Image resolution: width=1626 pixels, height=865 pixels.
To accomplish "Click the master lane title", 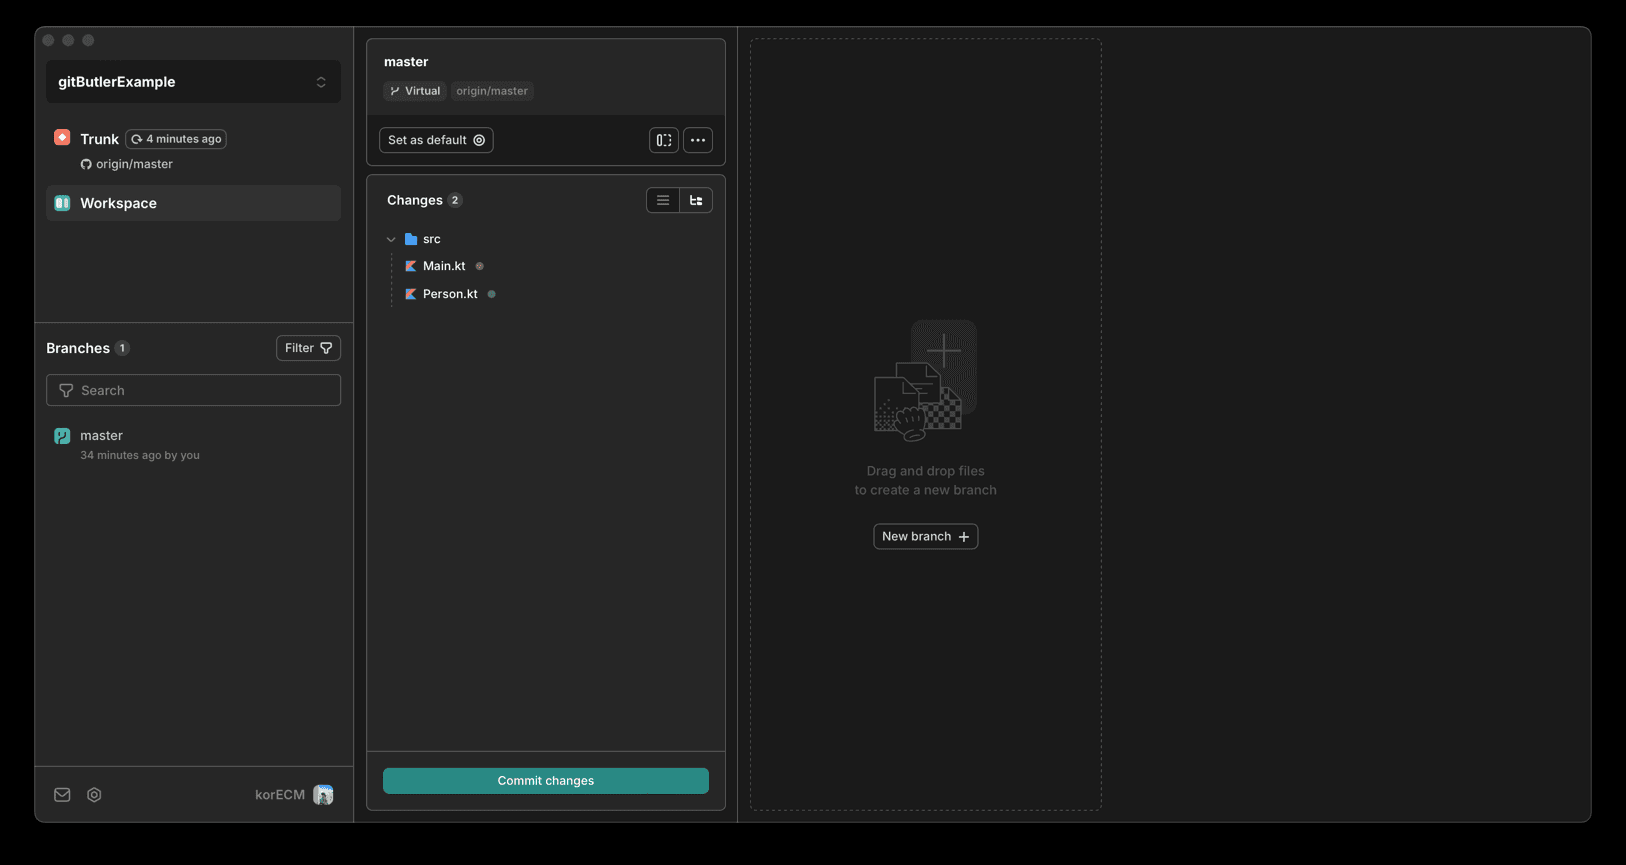I will point(406,62).
